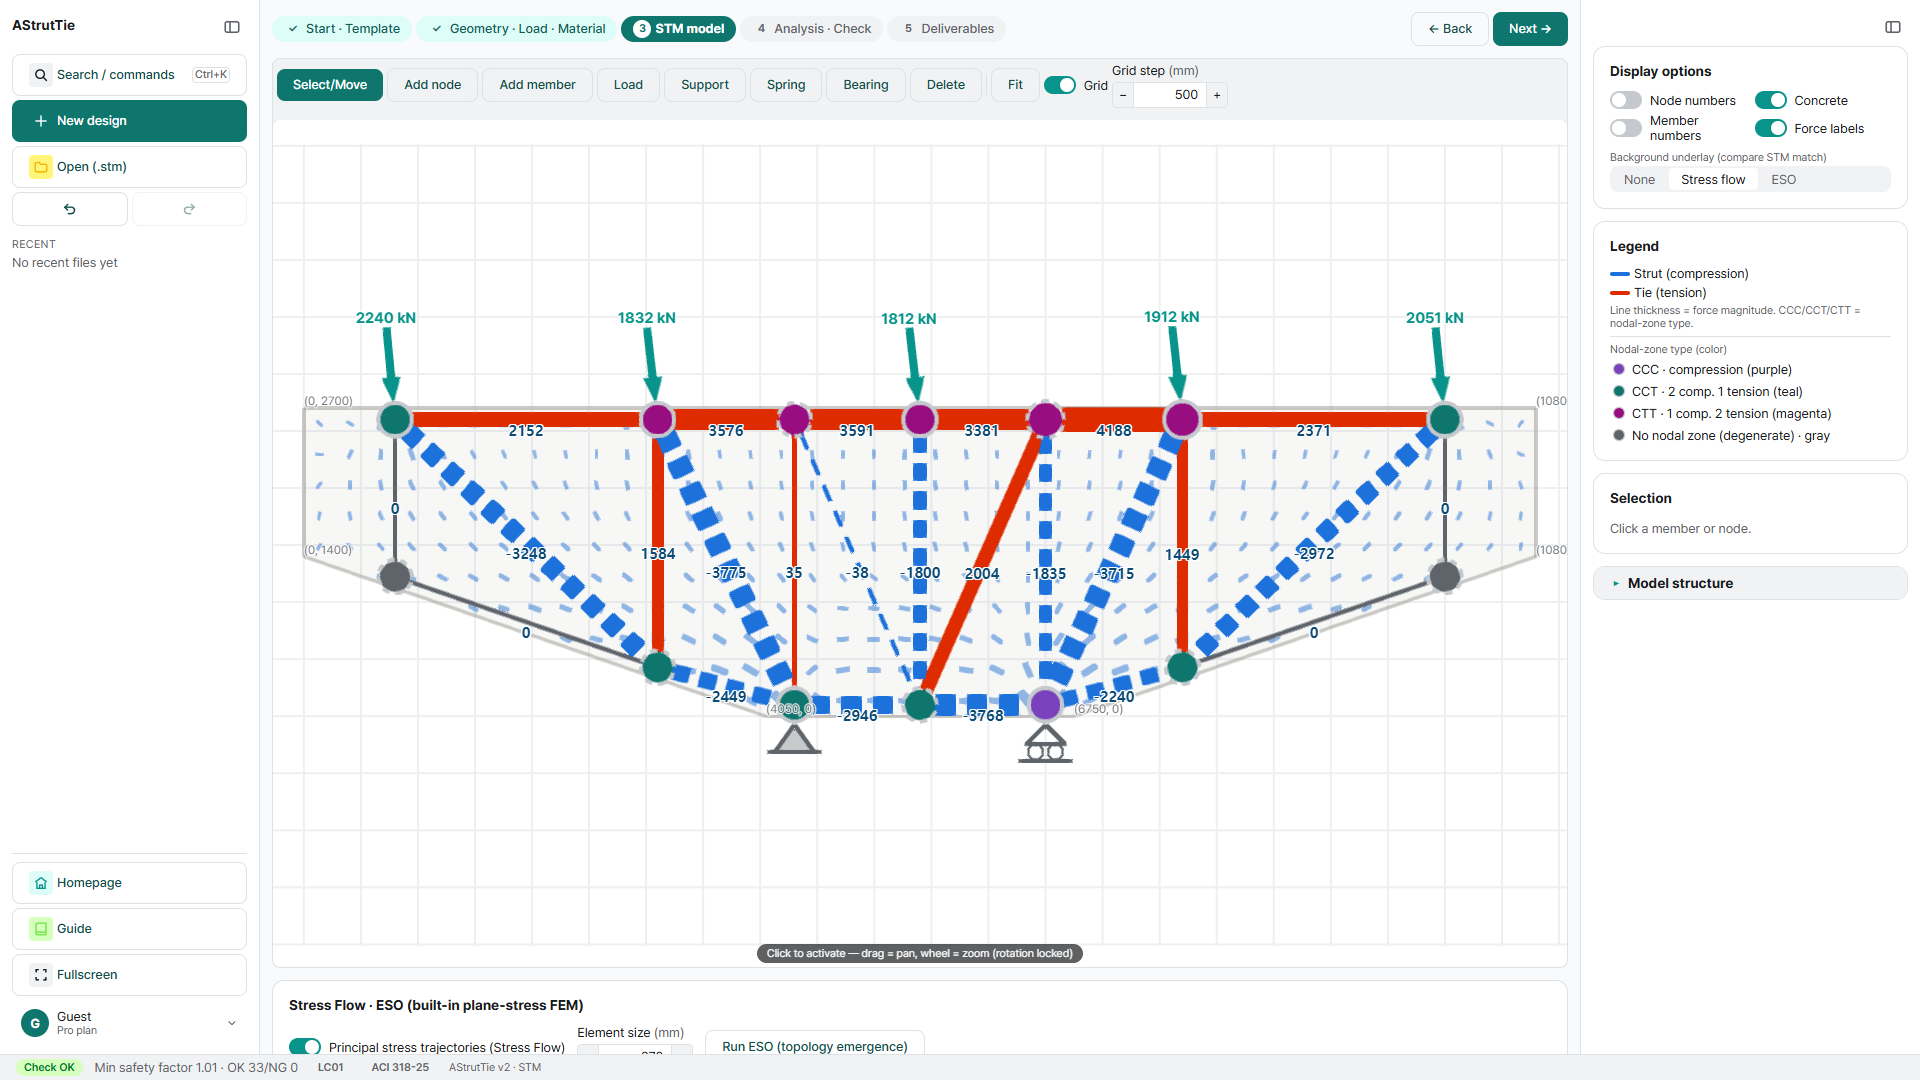Select the magenta node under 1832 kN load
Viewport: 1920px width, 1080px height.
(x=657, y=420)
